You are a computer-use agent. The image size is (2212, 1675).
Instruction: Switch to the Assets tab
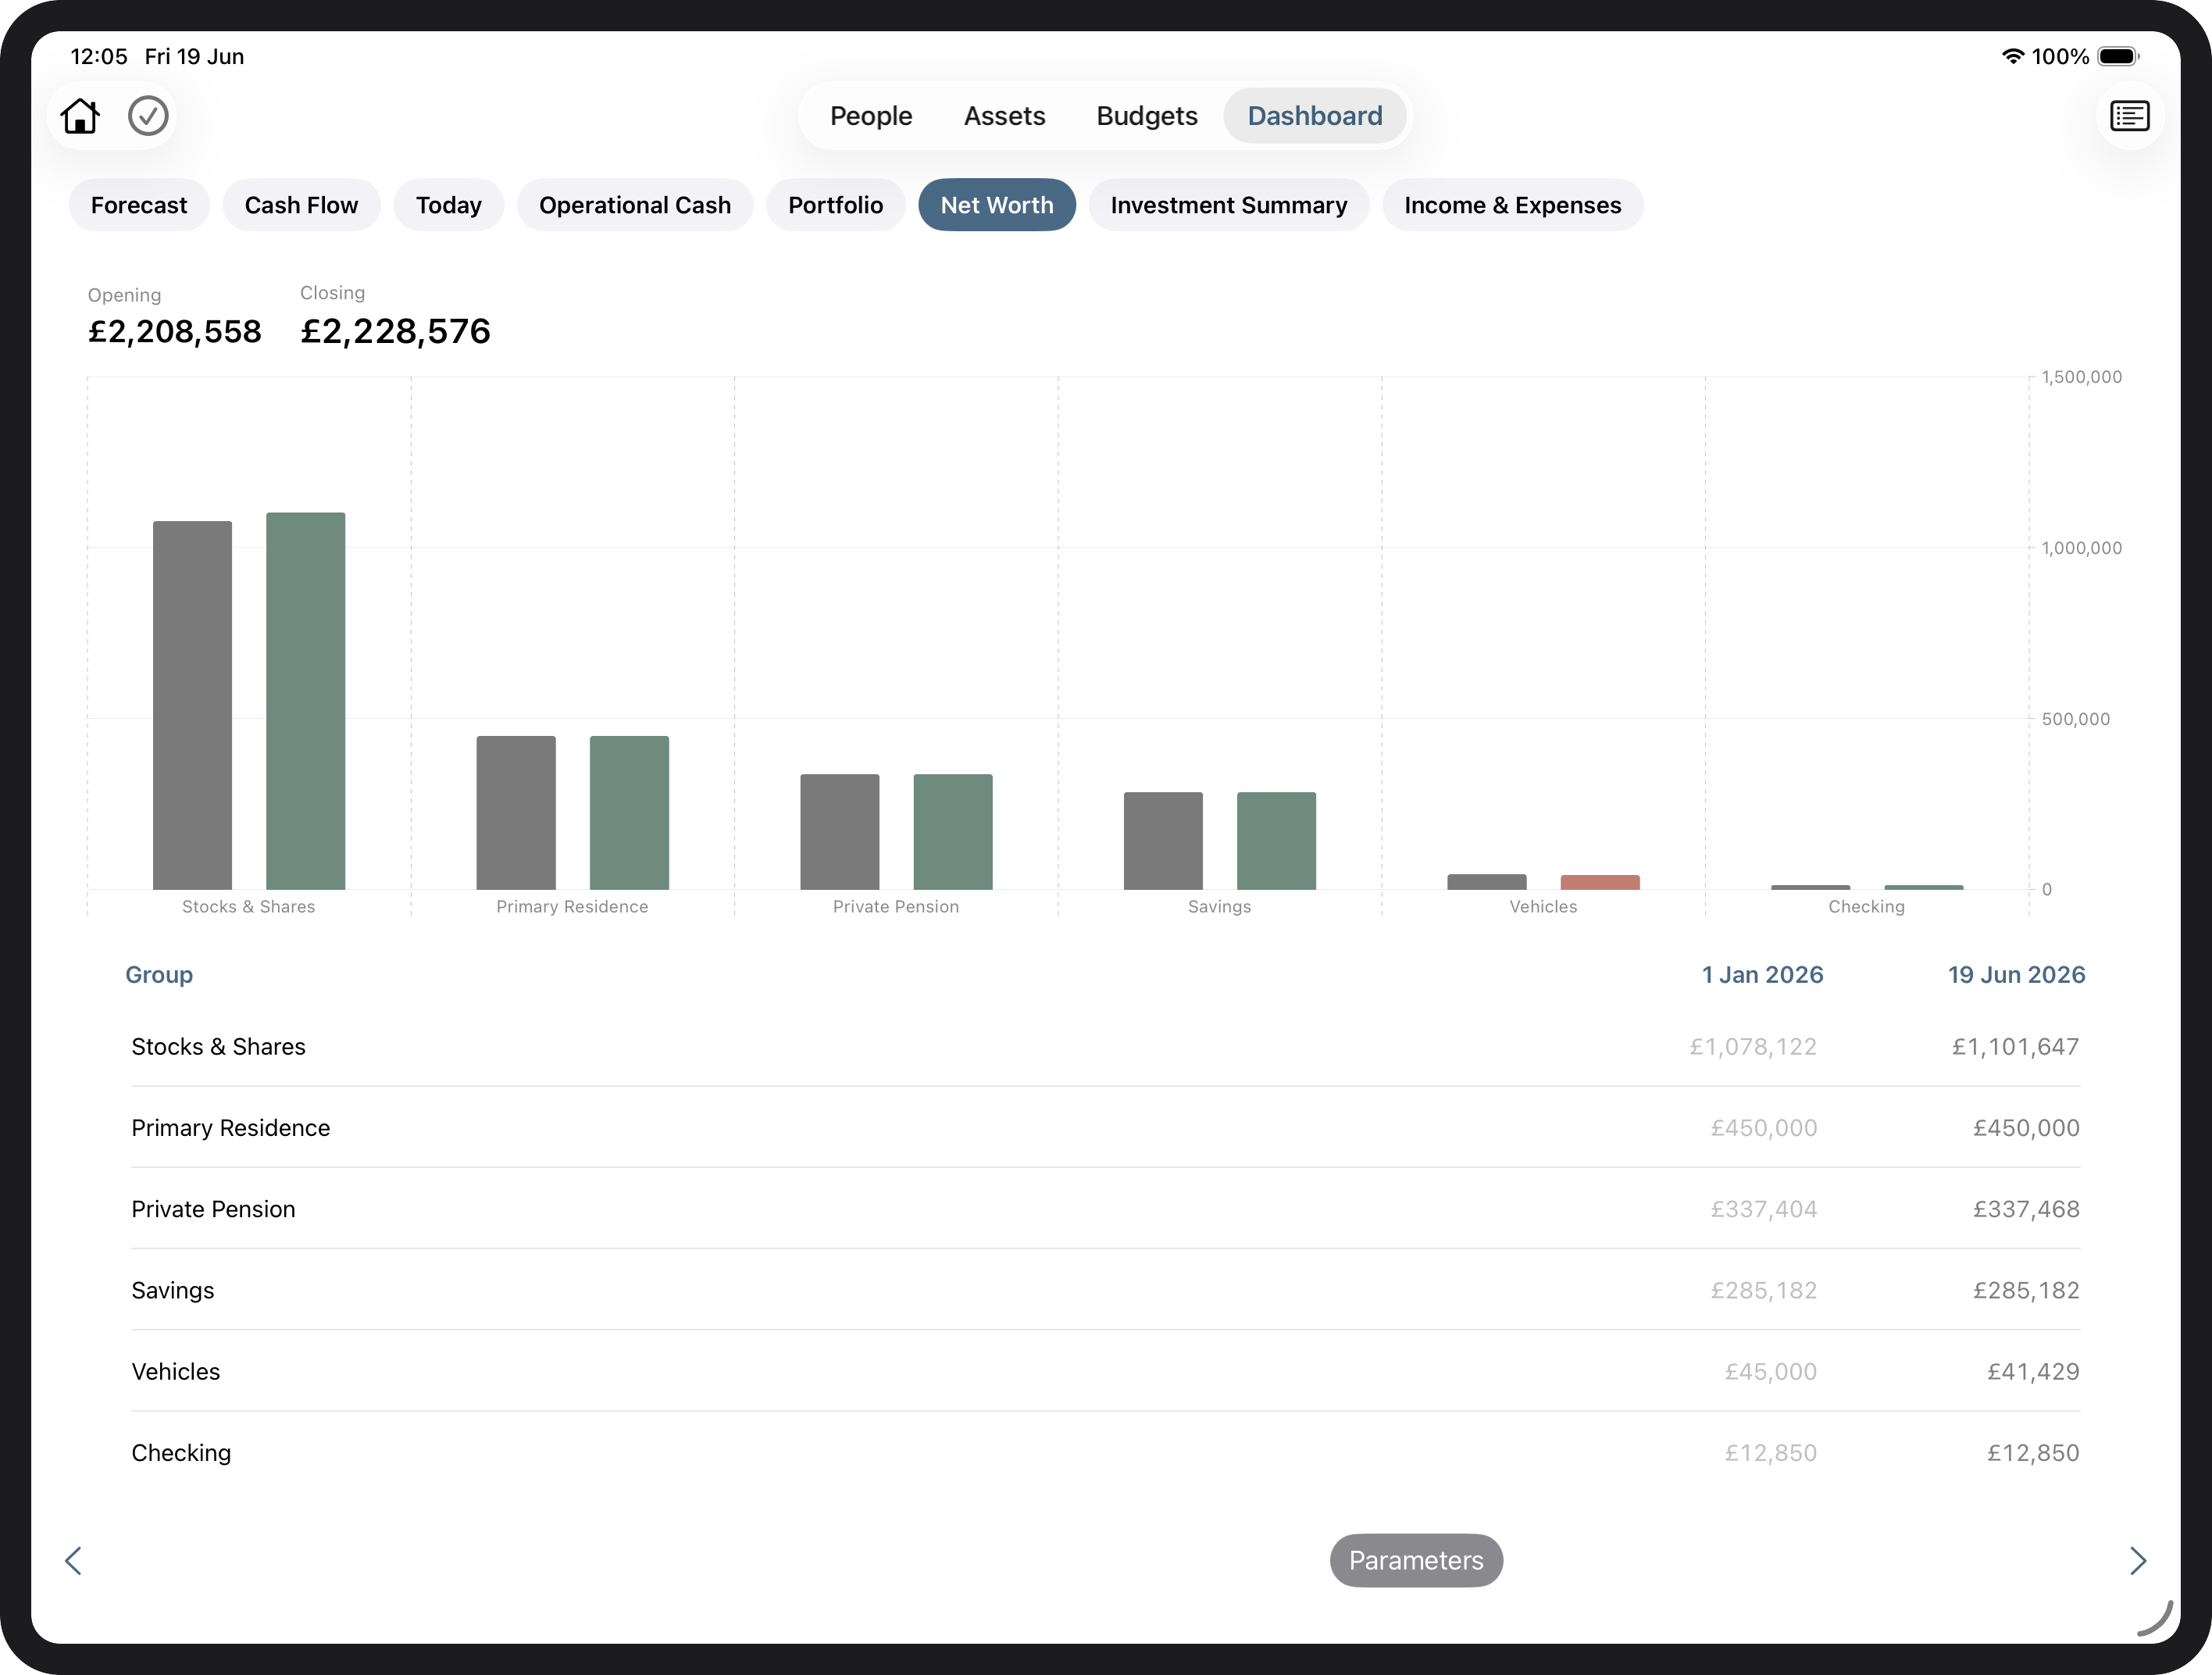[x=1004, y=116]
